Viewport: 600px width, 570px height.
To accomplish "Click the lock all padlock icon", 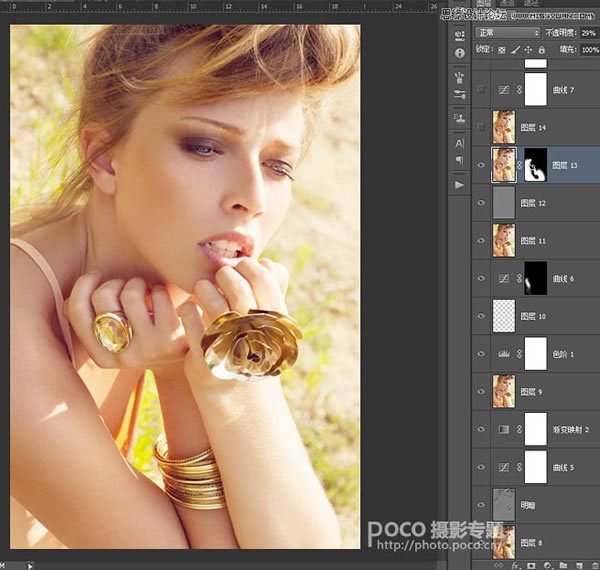I will pyautogui.click(x=541, y=50).
